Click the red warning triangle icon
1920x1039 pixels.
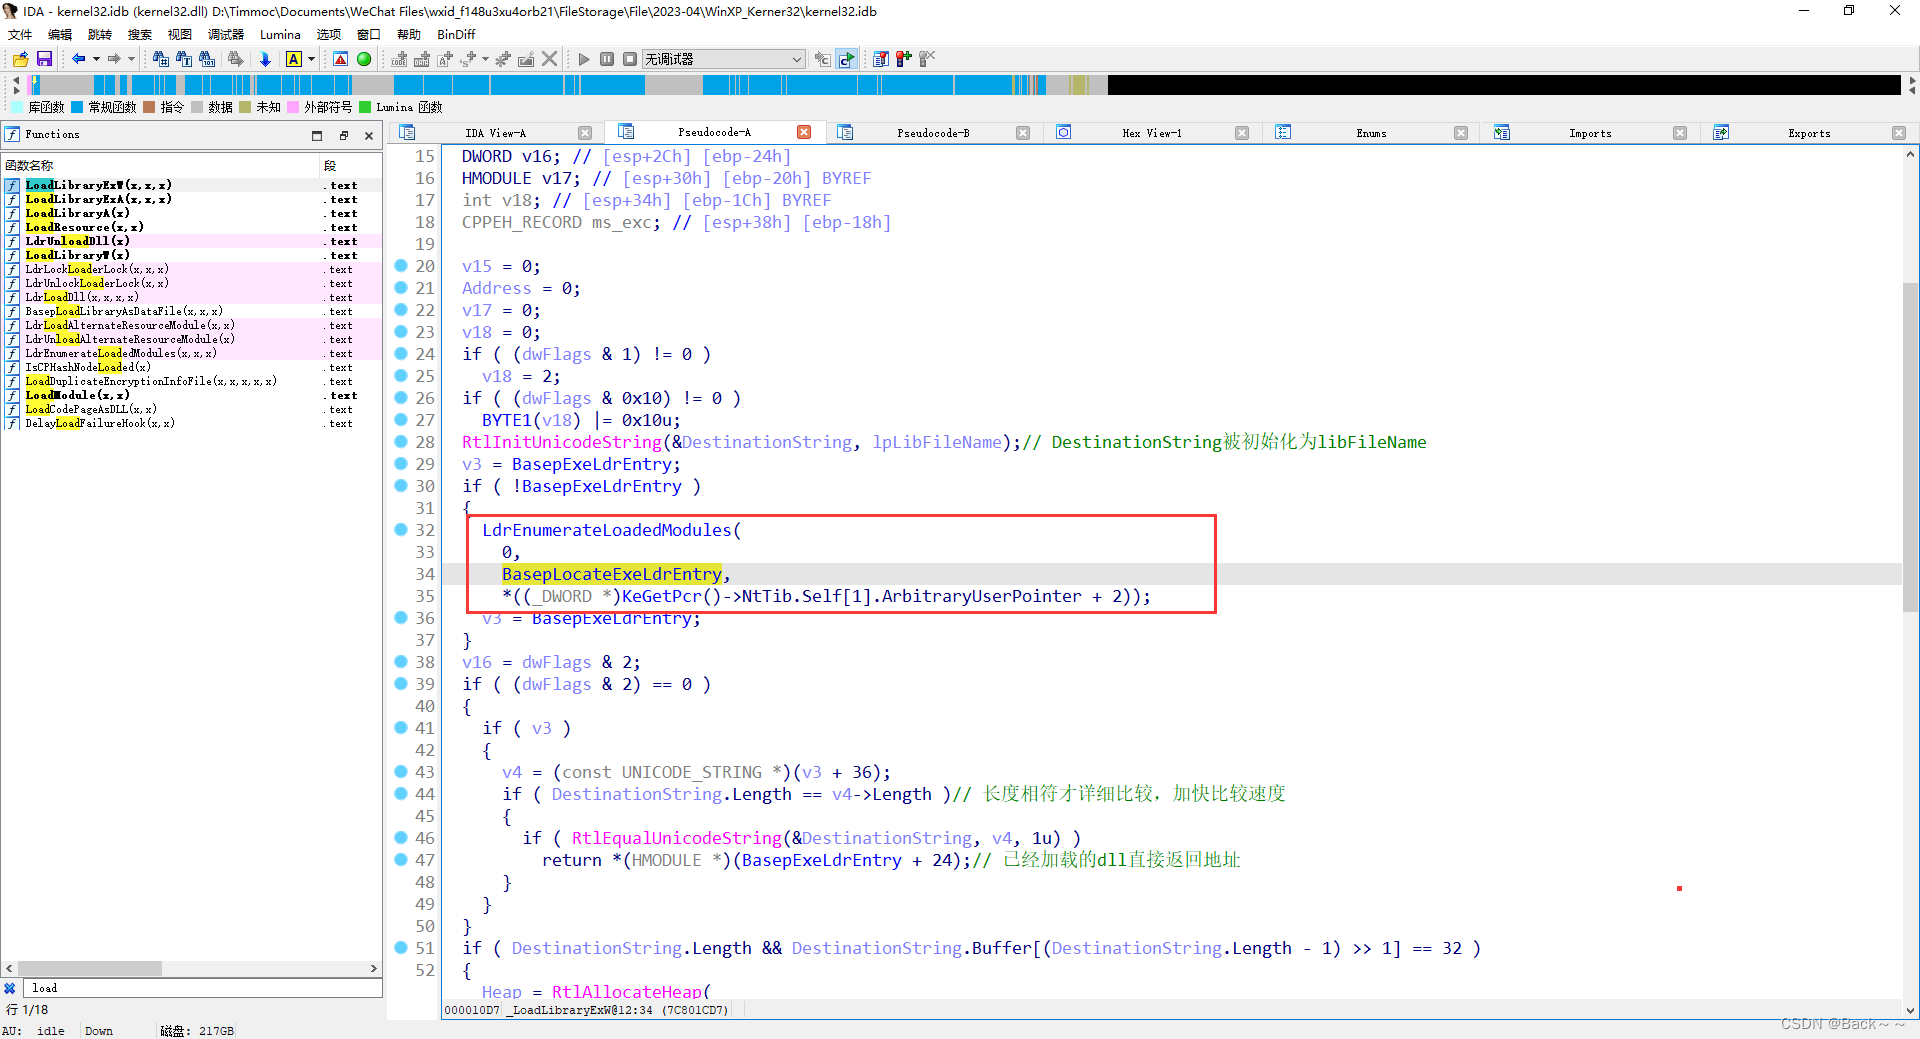click(x=341, y=59)
